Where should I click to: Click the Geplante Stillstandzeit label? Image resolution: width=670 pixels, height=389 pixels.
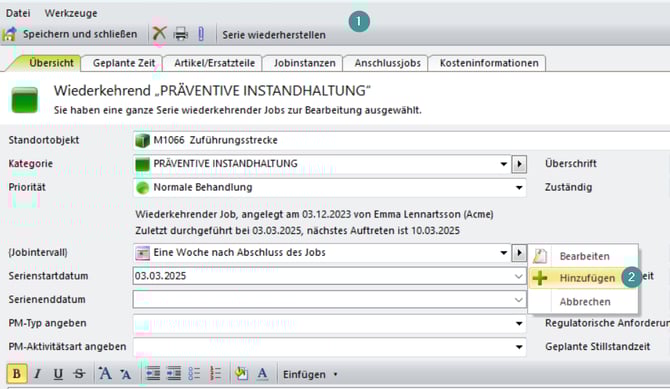(597, 347)
